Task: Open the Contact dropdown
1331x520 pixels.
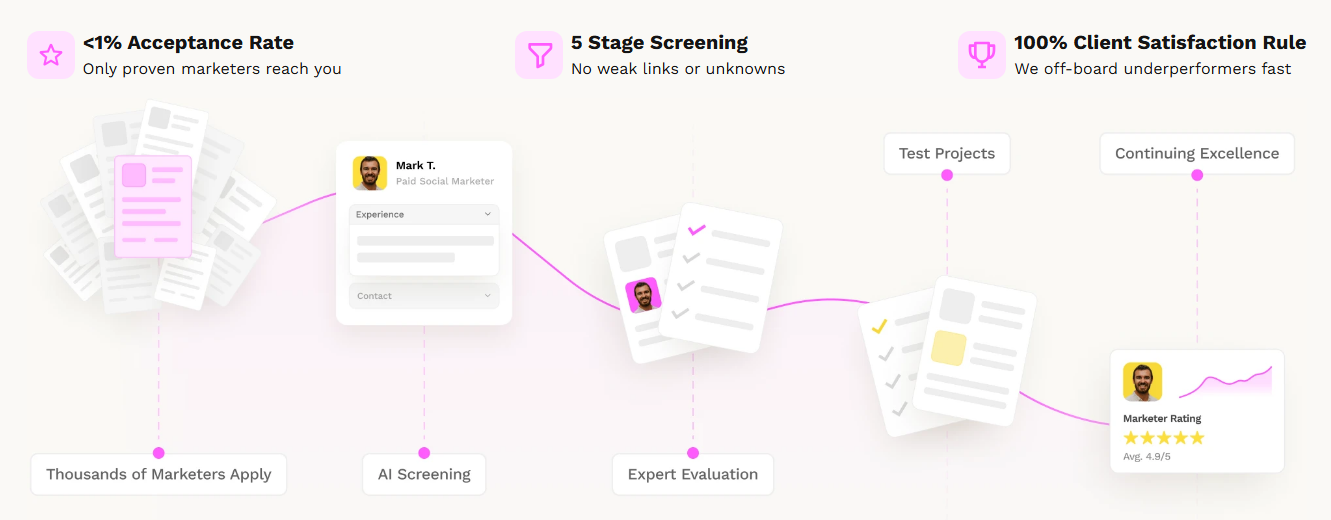Action: [x=424, y=296]
